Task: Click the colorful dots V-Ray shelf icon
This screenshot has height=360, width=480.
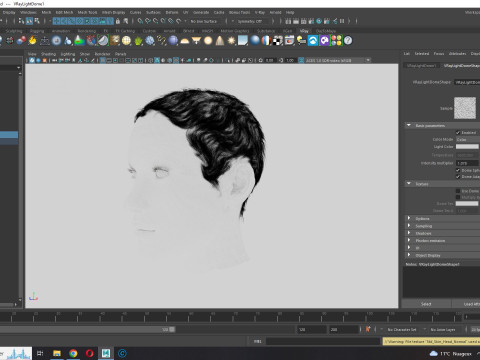Action: tap(336, 41)
